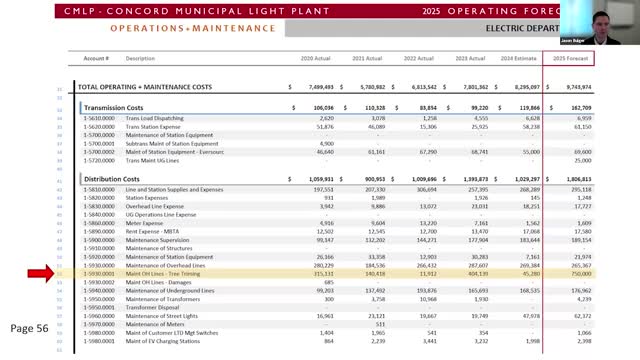This screenshot has width=640, height=360.
Task: Click the 'Transformer Disposal' description
Action: coord(152,307)
